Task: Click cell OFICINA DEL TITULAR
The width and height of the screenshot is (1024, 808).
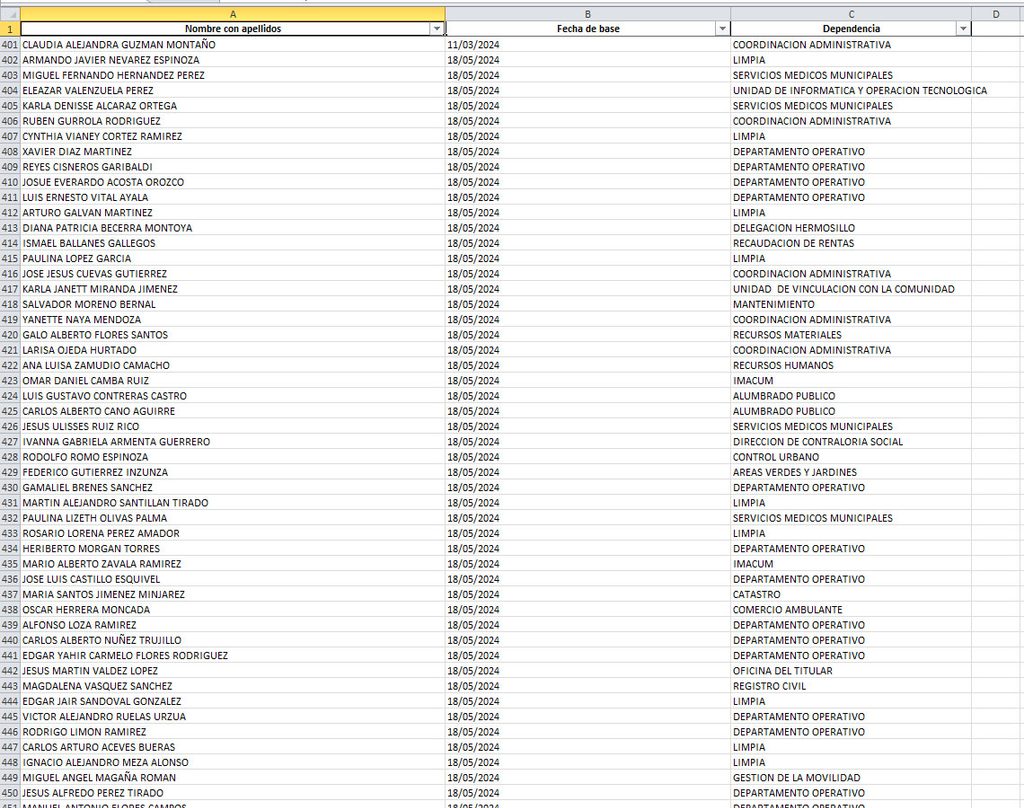Action: tap(851, 671)
